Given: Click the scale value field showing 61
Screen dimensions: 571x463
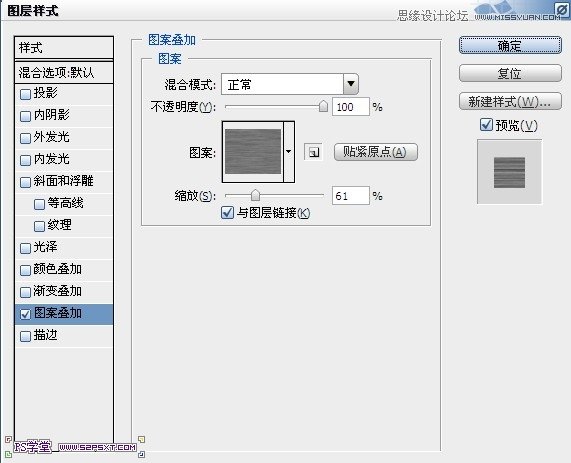Looking at the screenshot, I should (350, 196).
